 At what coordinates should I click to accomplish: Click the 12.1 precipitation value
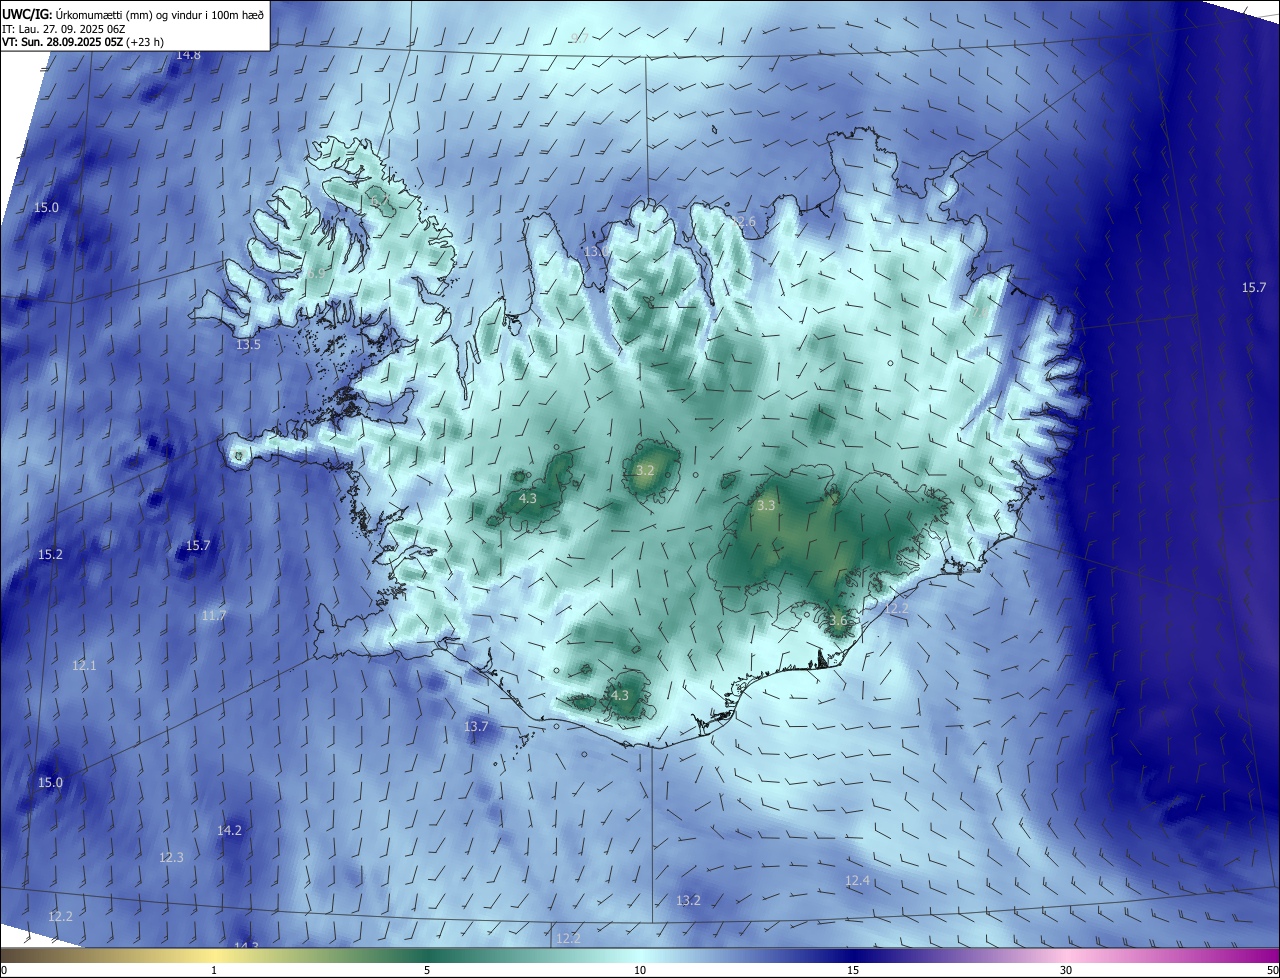tap(84, 665)
